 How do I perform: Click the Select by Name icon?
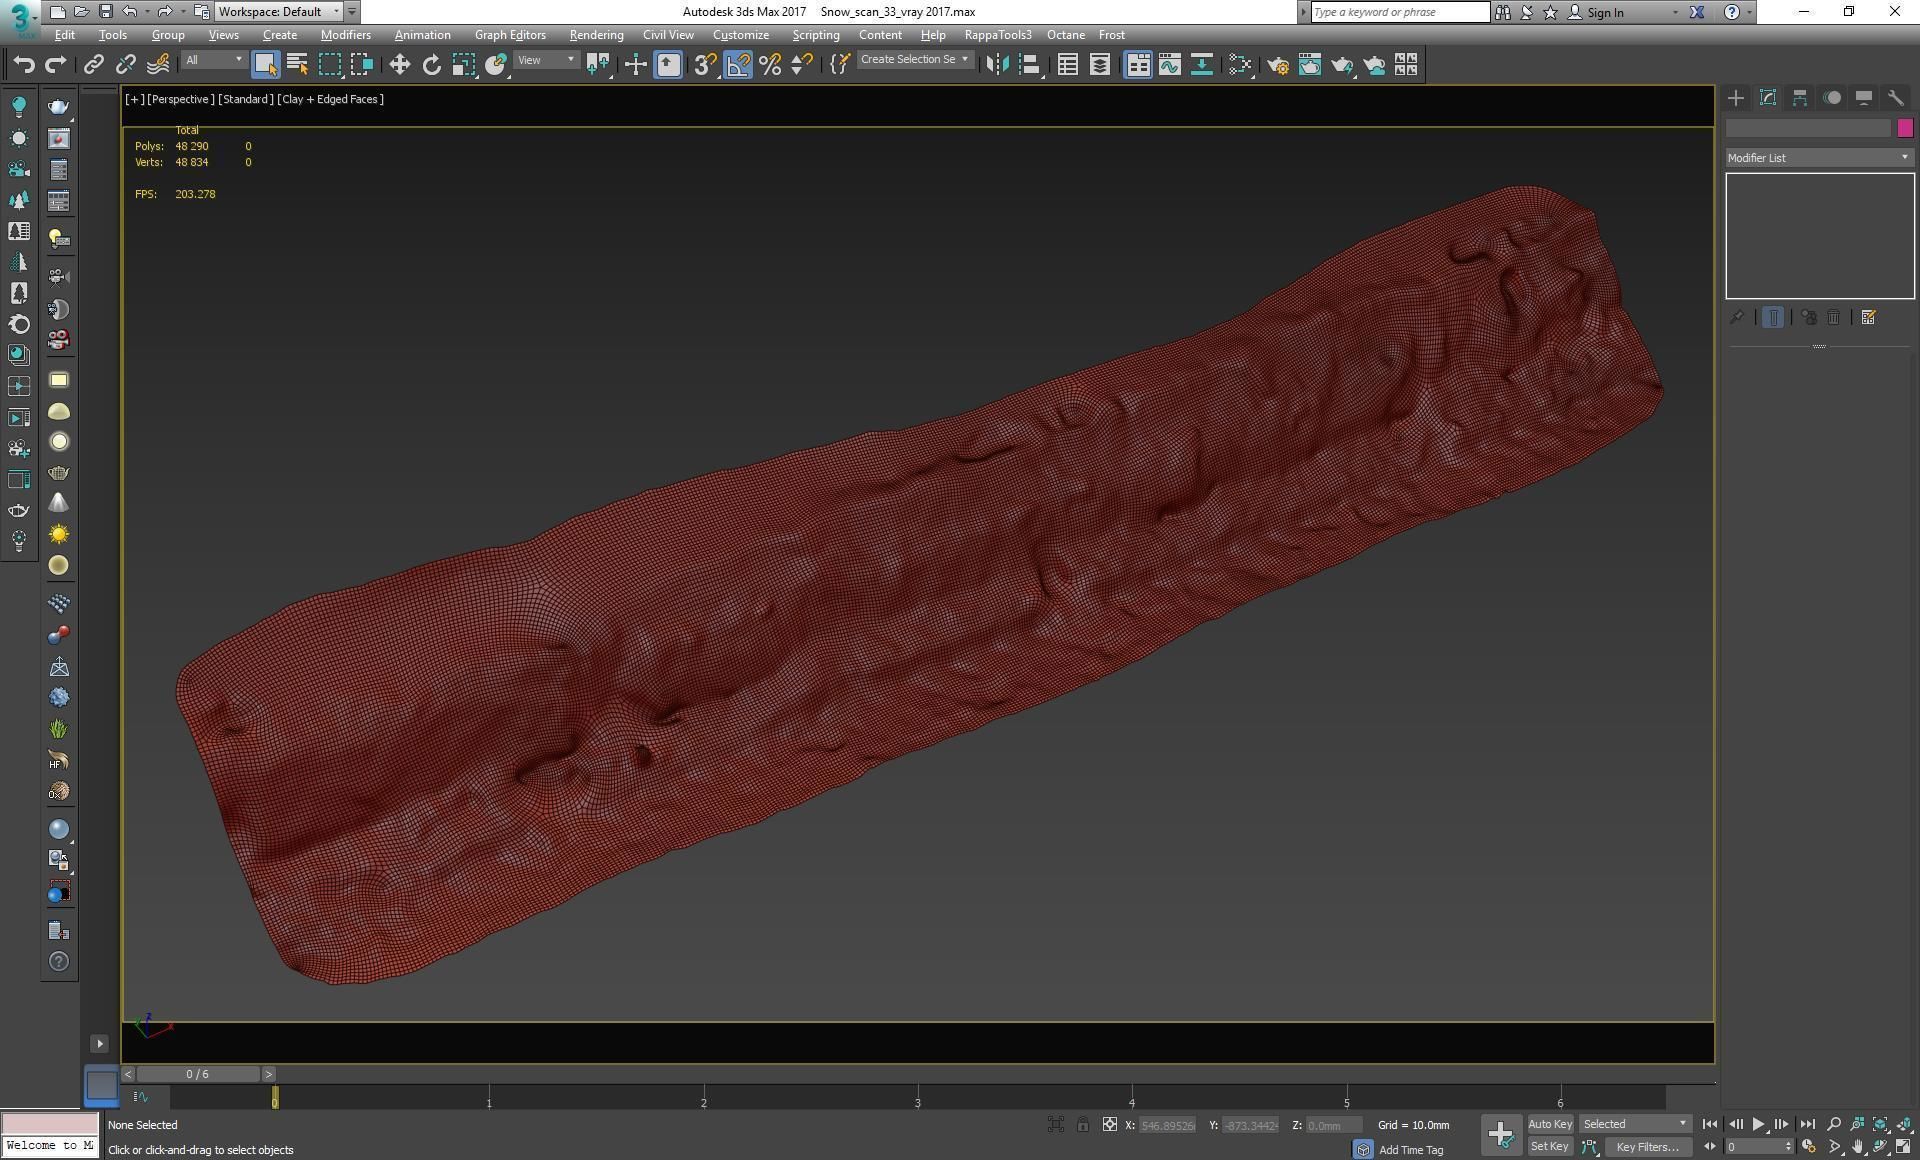[297, 65]
